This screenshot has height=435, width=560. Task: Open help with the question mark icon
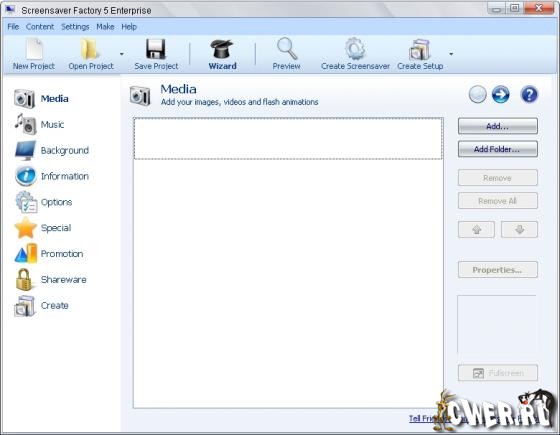point(529,95)
